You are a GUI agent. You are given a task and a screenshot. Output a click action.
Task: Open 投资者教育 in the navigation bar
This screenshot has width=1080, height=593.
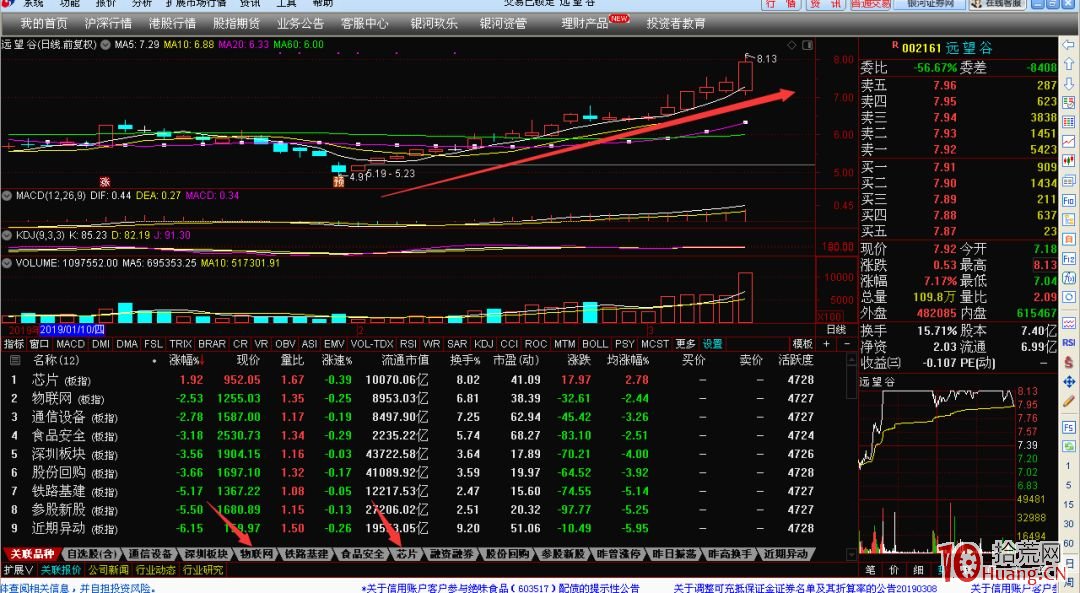(676, 23)
